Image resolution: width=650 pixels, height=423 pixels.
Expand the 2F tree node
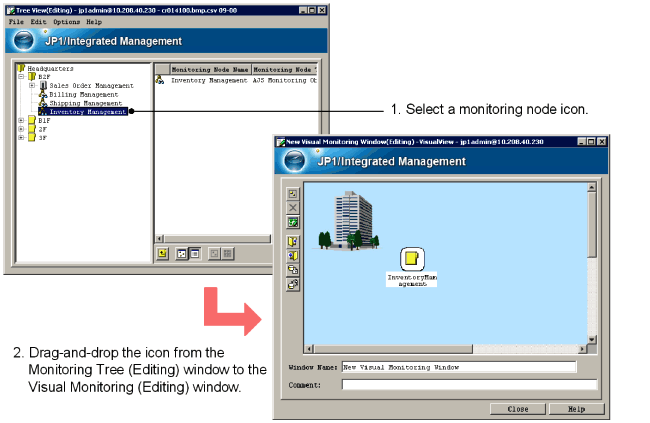click(x=21, y=129)
